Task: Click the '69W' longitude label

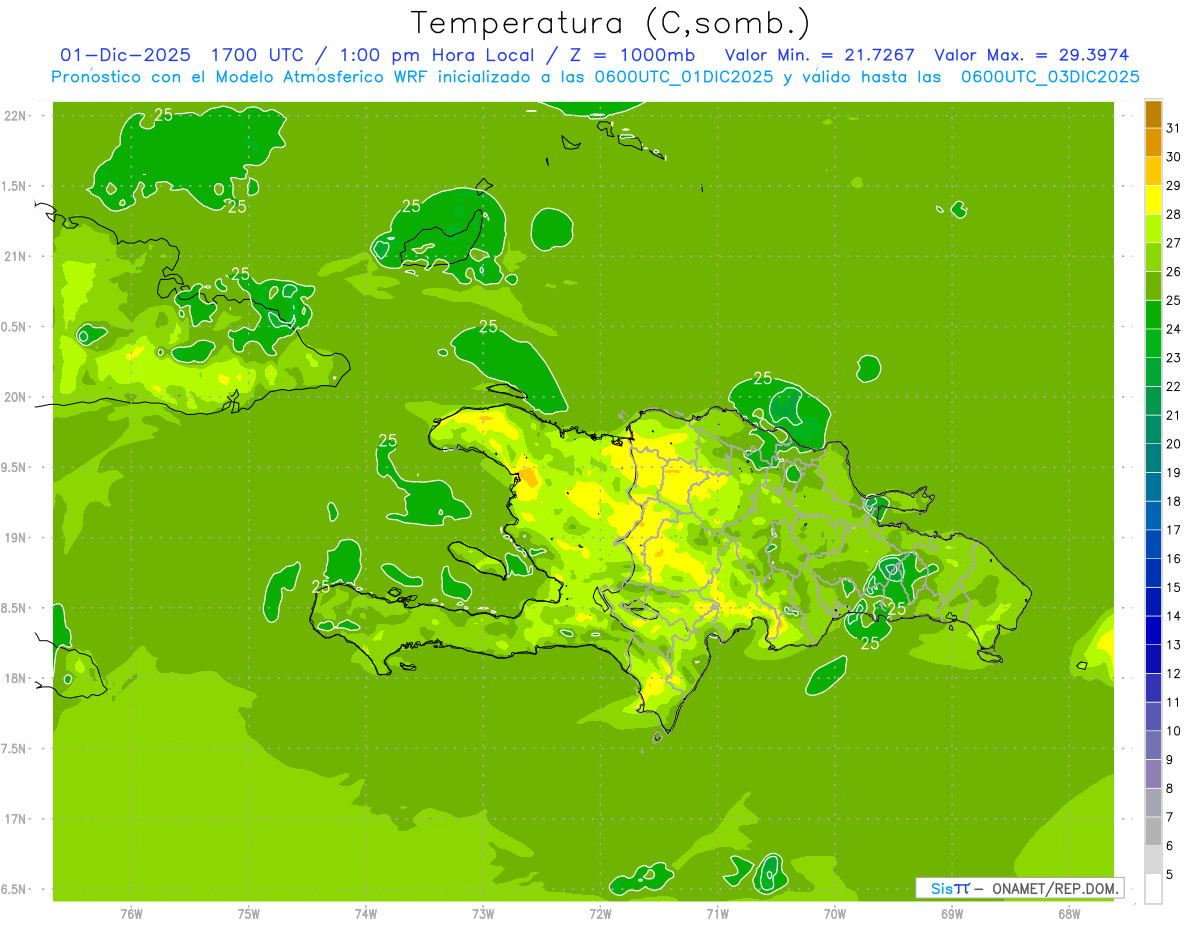Action: [x=951, y=914]
